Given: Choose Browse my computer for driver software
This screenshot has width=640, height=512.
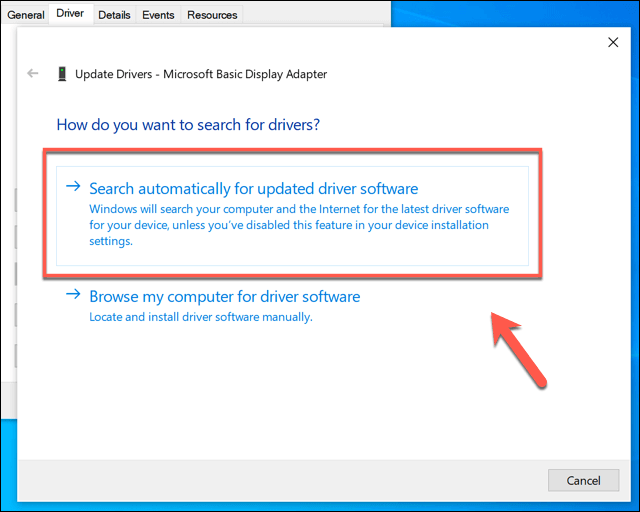Looking at the screenshot, I should [x=224, y=296].
